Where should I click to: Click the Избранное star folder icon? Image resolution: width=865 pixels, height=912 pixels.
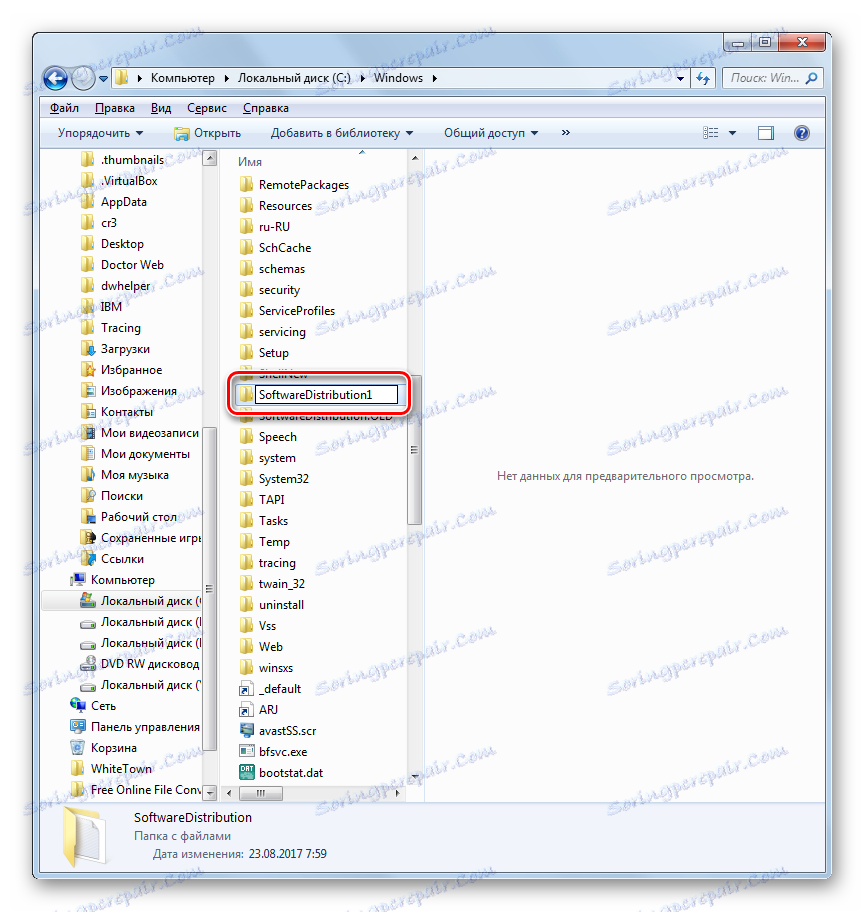[88, 370]
